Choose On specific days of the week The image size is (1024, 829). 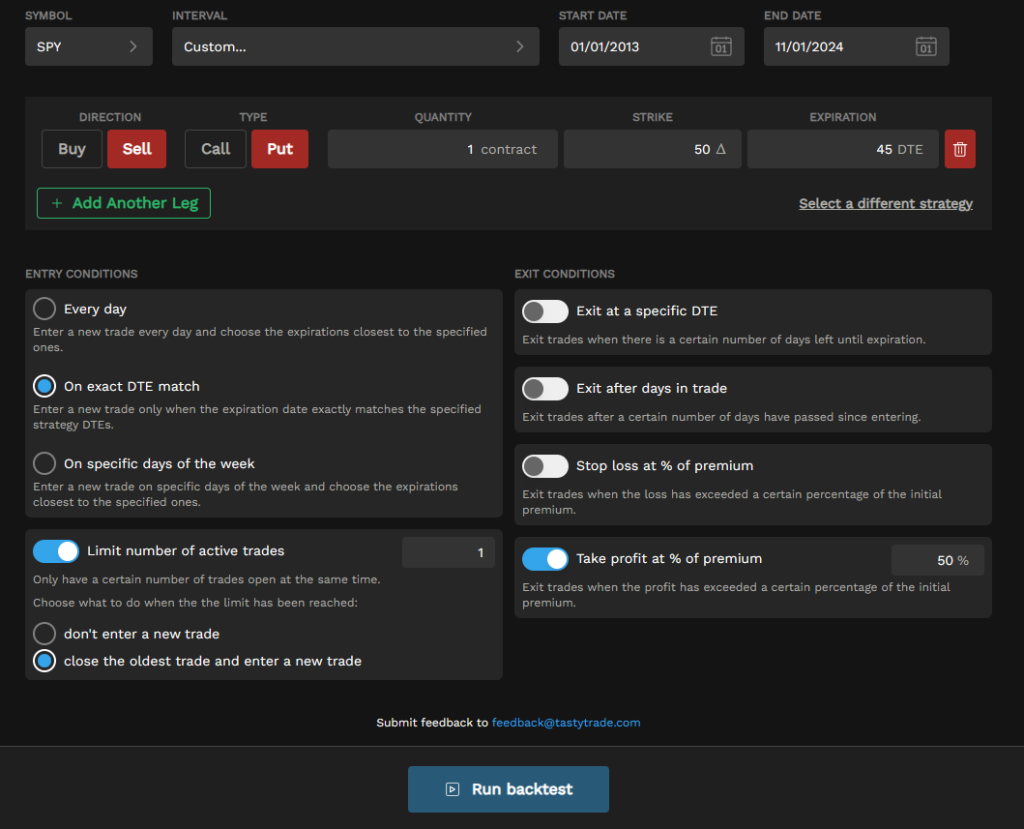pyautogui.click(x=44, y=463)
